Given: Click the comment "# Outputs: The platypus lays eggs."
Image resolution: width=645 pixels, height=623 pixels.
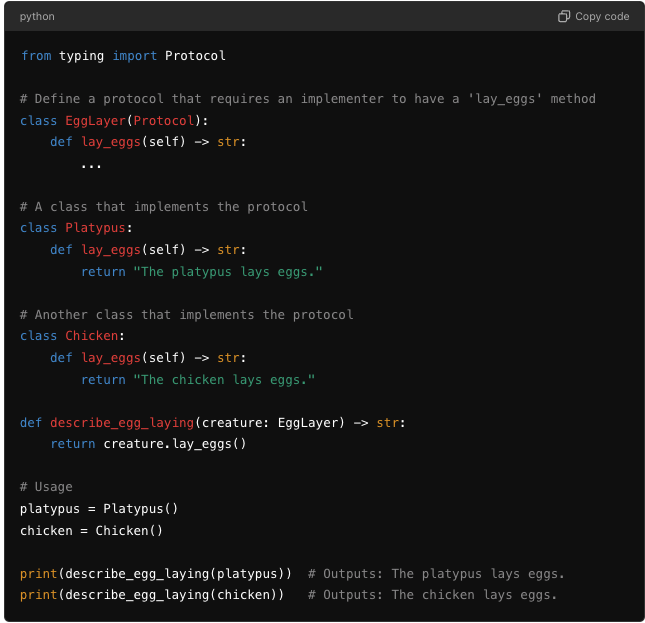Looking at the screenshot, I should tap(436, 574).
